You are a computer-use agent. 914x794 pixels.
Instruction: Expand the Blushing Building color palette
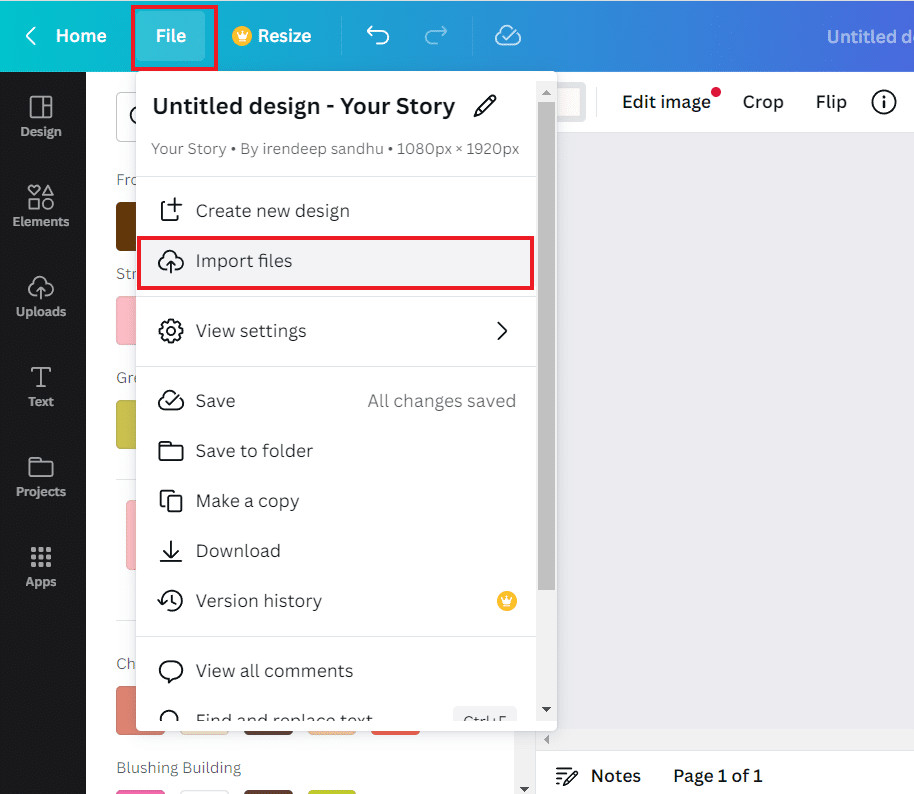tap(178, 767)
